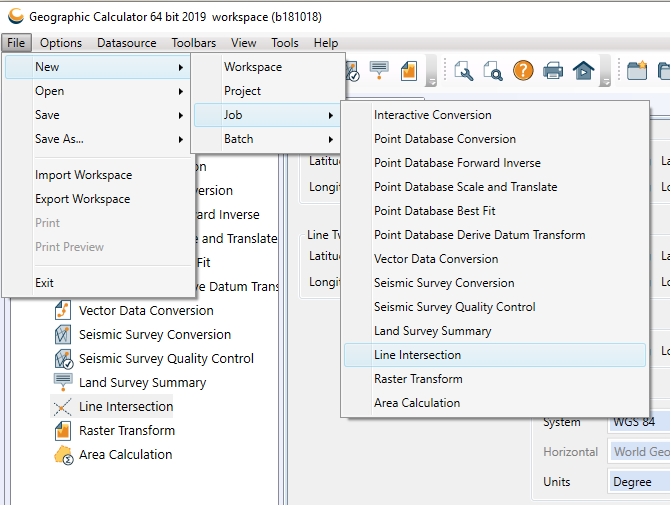Select Land Survey Summary in the job tree
671x506 pixels.
click(x=143, y=382)
